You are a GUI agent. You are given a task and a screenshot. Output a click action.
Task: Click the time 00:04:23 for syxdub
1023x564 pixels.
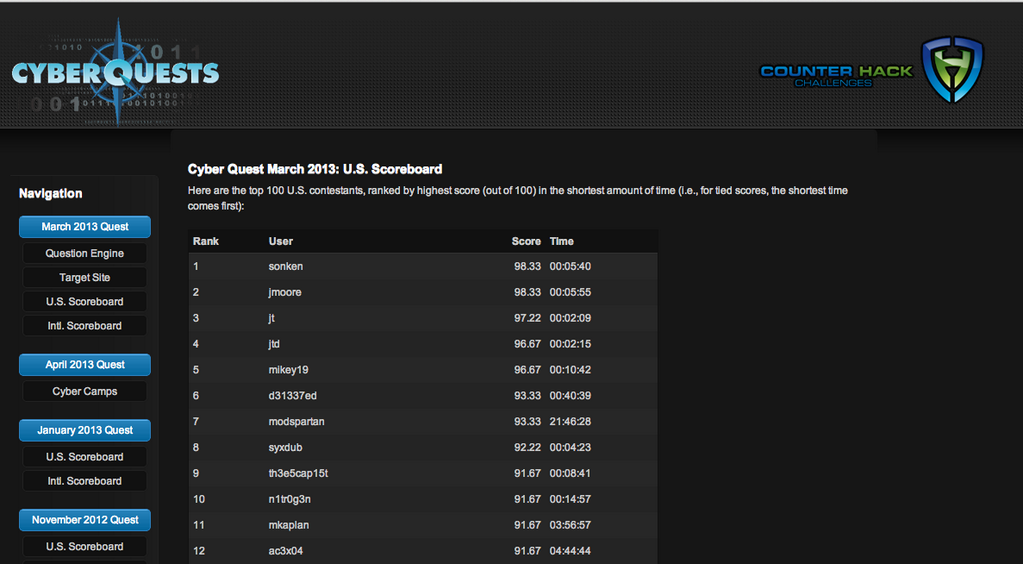[570, 448]
